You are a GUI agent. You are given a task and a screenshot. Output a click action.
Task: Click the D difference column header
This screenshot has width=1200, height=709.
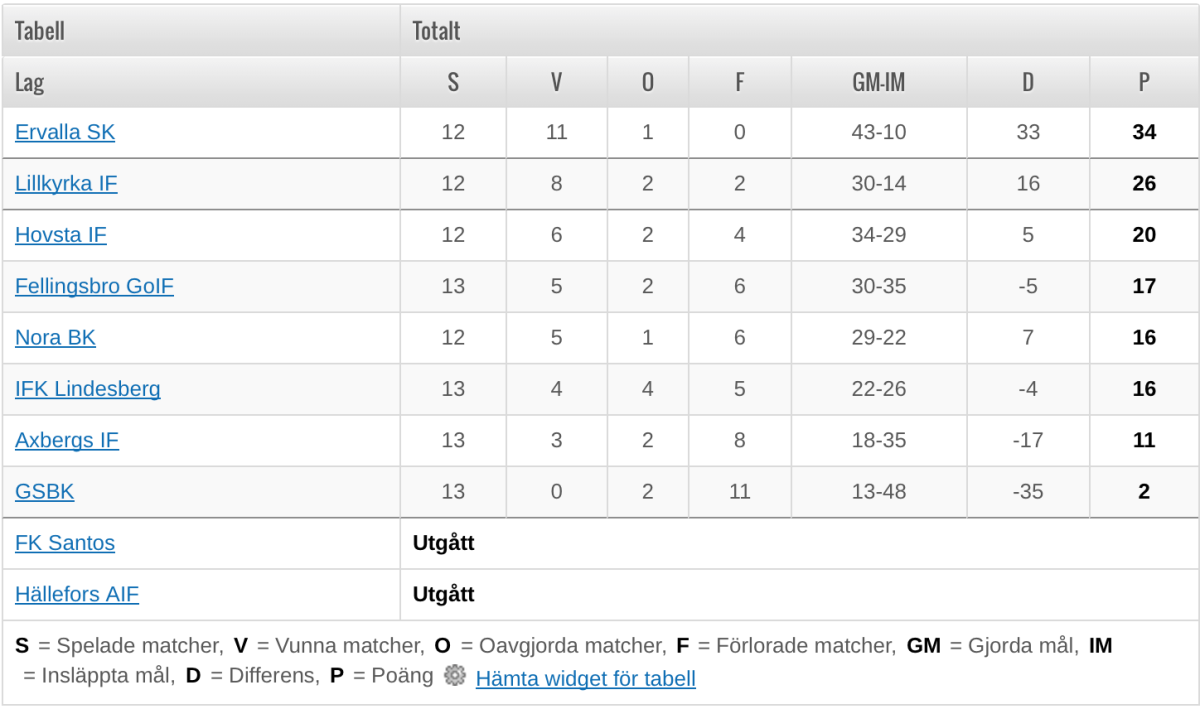1028,82
